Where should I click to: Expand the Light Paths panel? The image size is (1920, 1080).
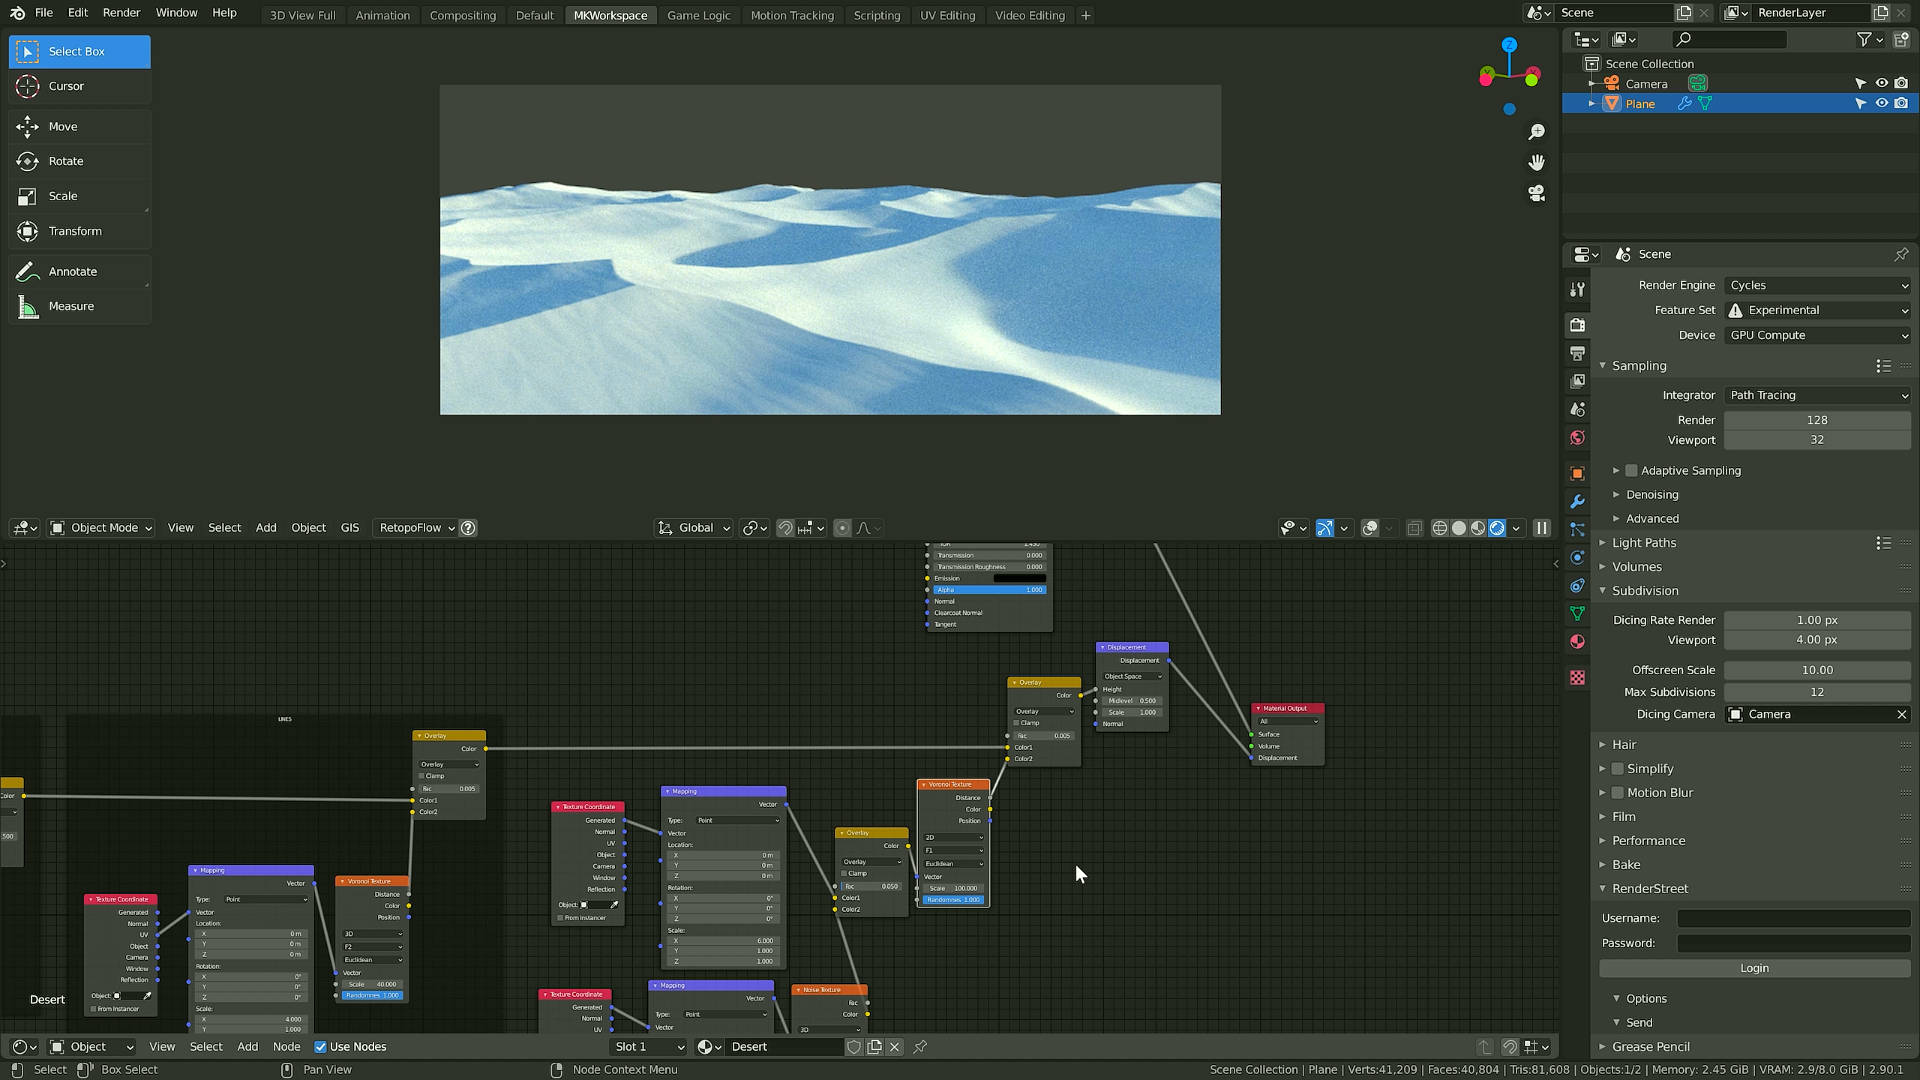[x=1644, y=543]
